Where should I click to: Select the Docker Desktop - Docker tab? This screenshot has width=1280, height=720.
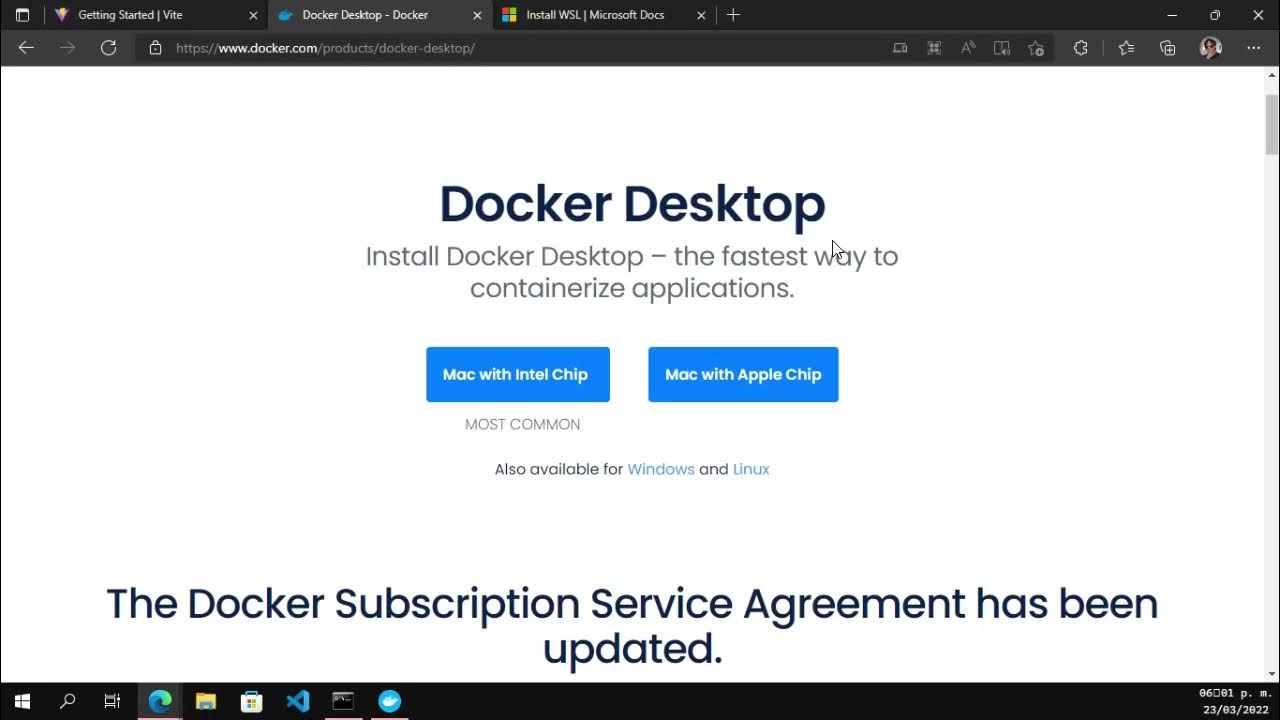[x=380, y=15]
